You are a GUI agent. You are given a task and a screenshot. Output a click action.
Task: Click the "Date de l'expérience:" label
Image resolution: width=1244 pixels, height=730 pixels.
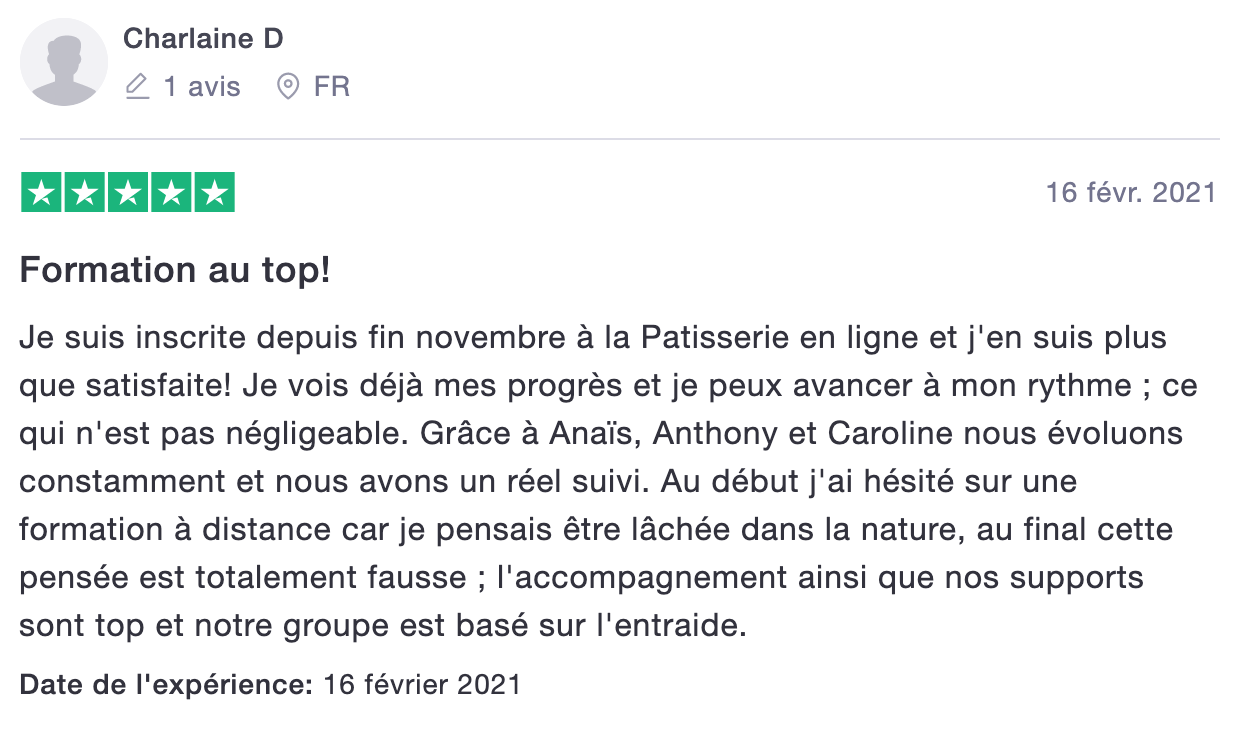click(x=167, y=686)
